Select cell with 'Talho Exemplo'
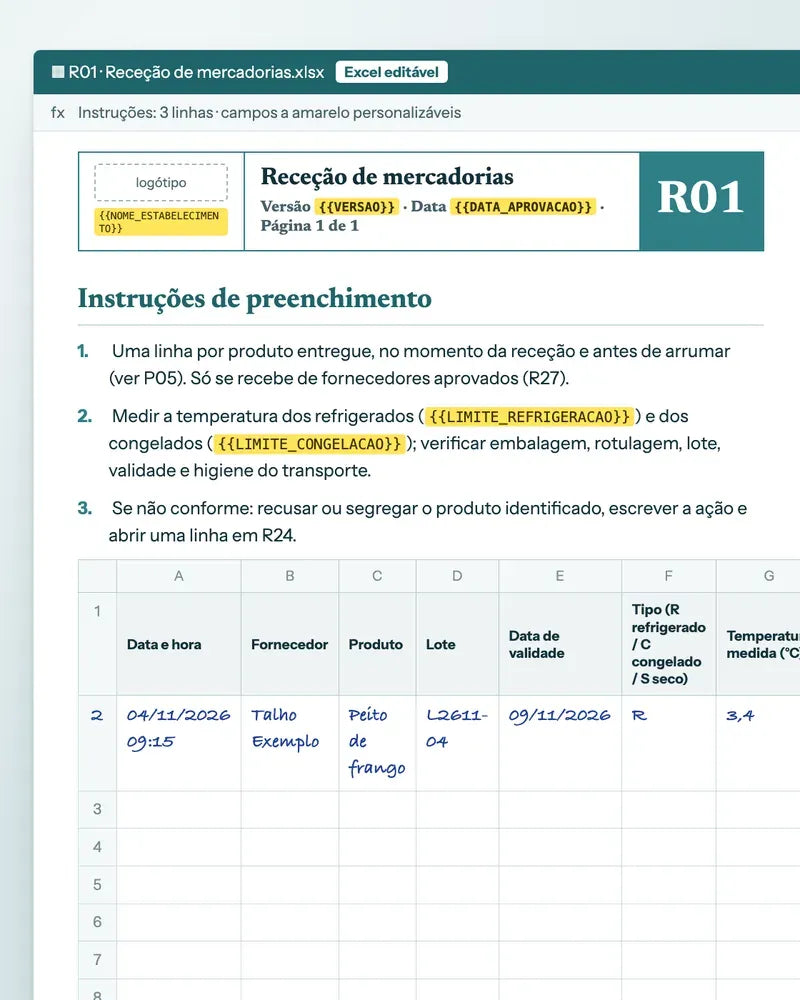 [290, 743]
